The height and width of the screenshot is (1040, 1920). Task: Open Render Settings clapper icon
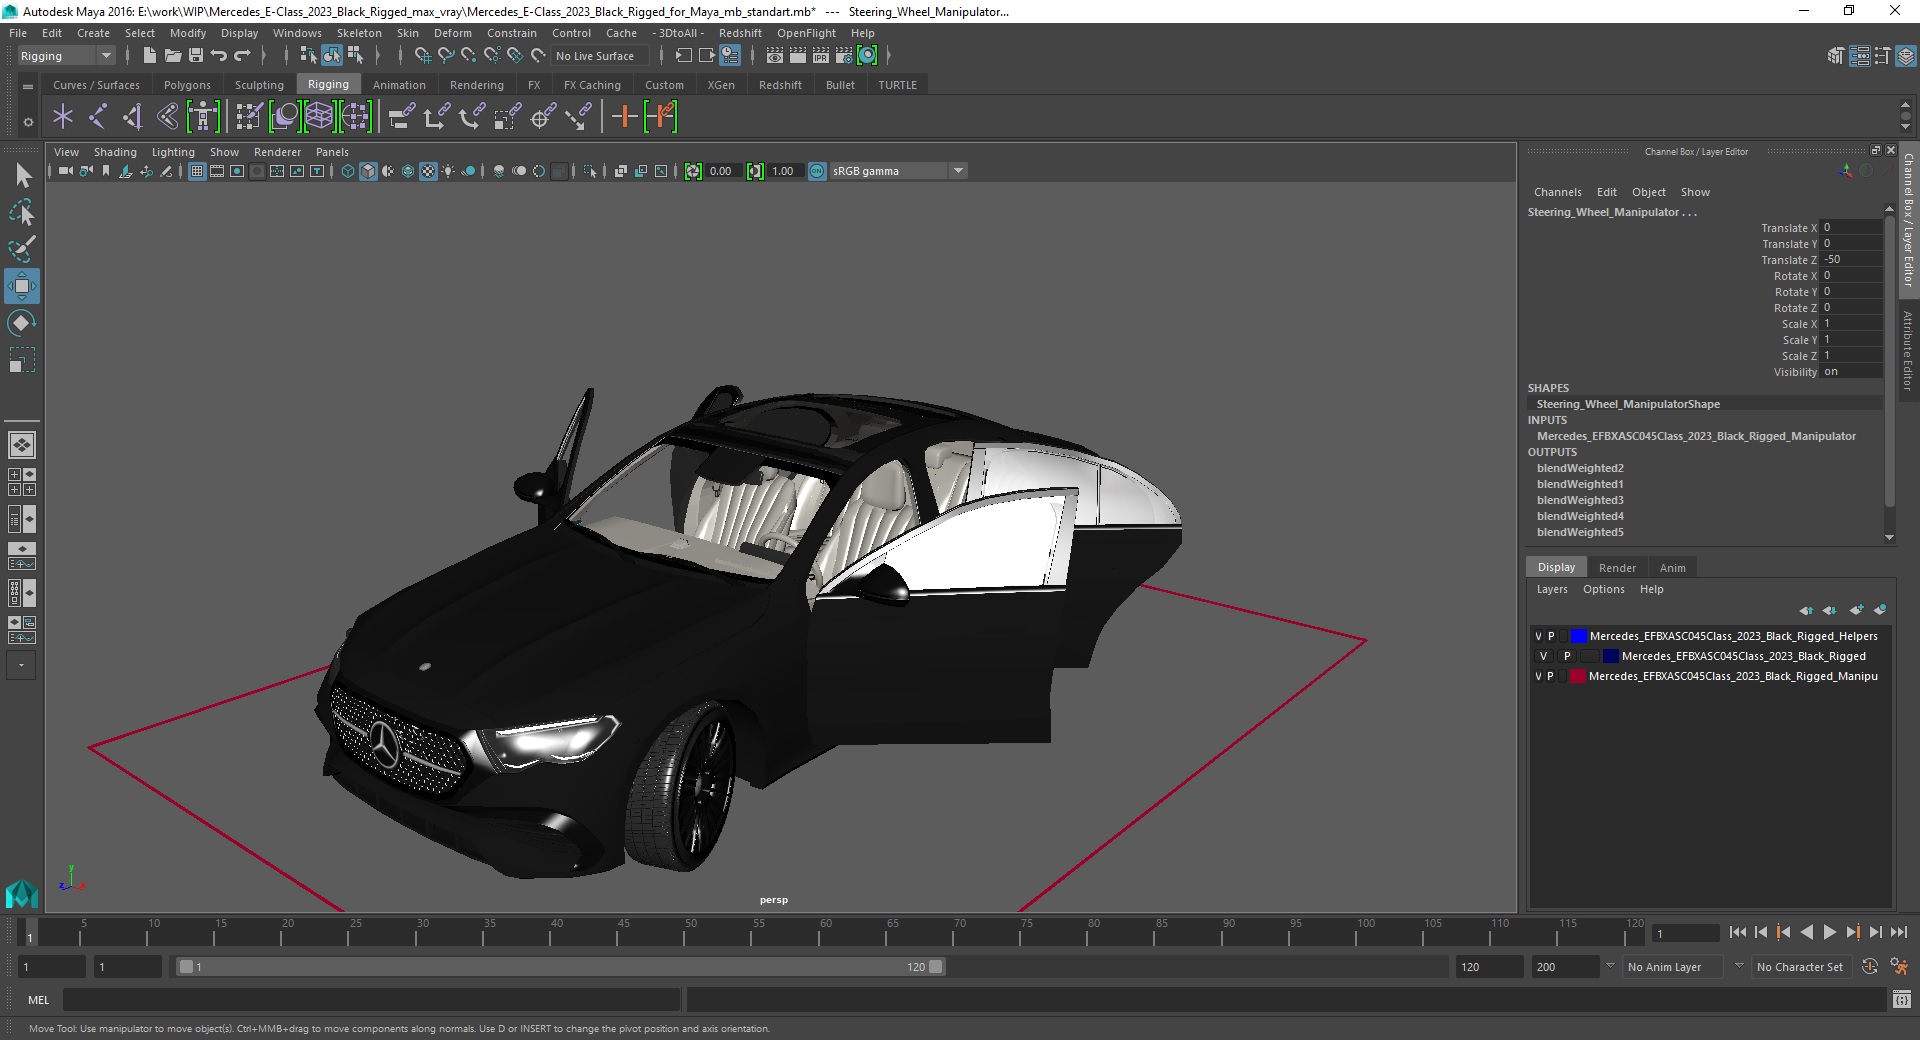[x=844, y=56]
